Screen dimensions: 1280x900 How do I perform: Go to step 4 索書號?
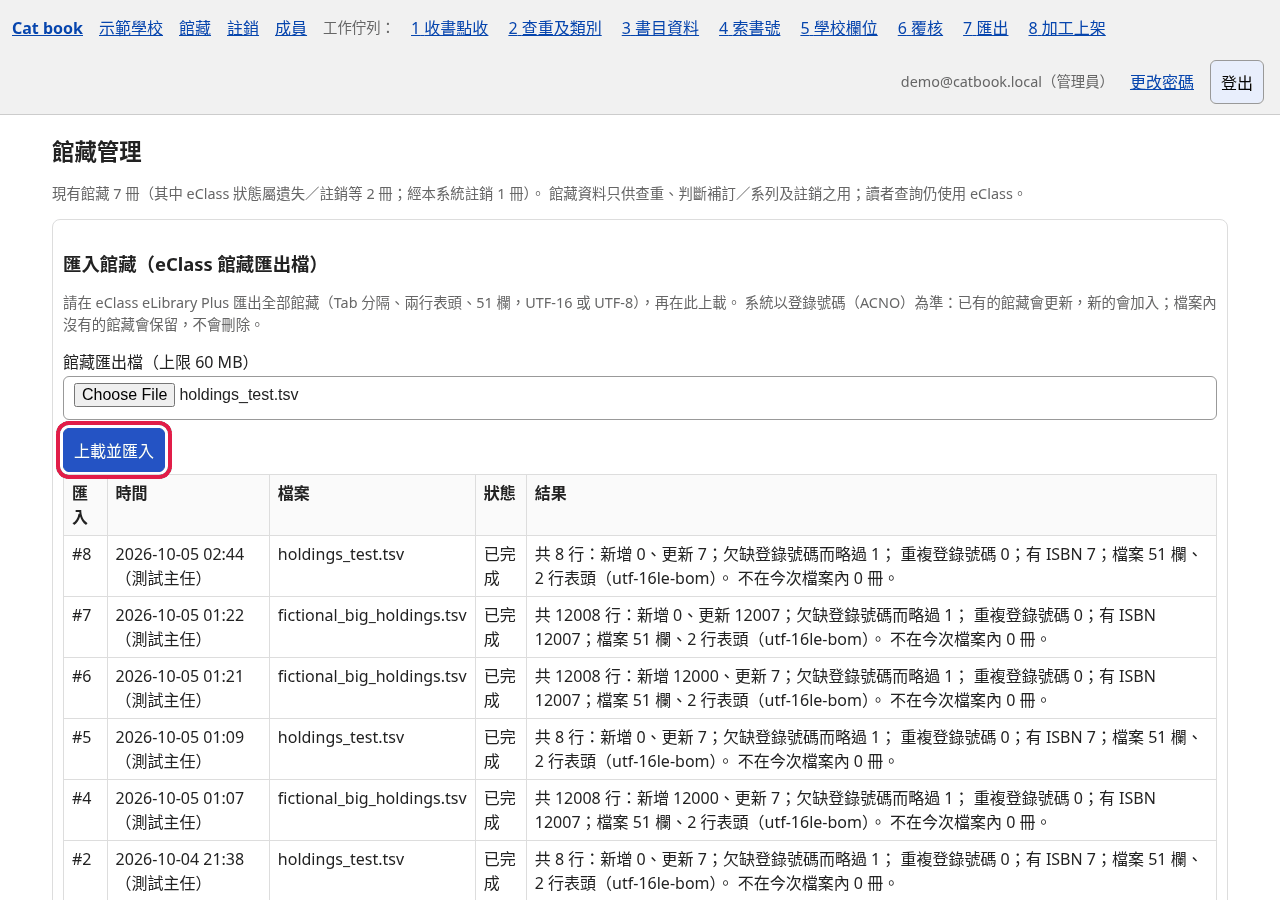(x=750, y=28)
